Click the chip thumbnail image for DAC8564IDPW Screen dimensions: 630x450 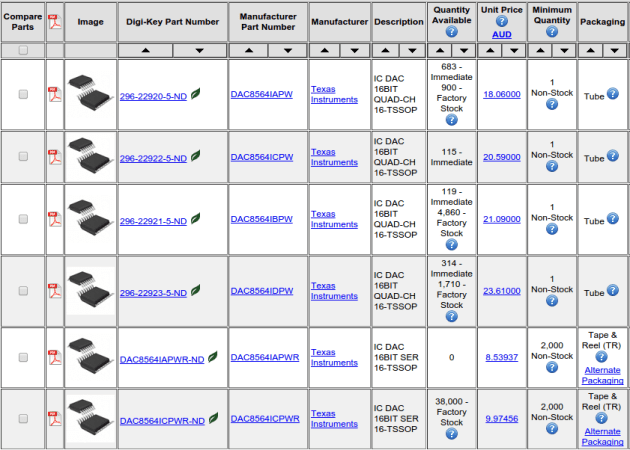pos(91,291)
